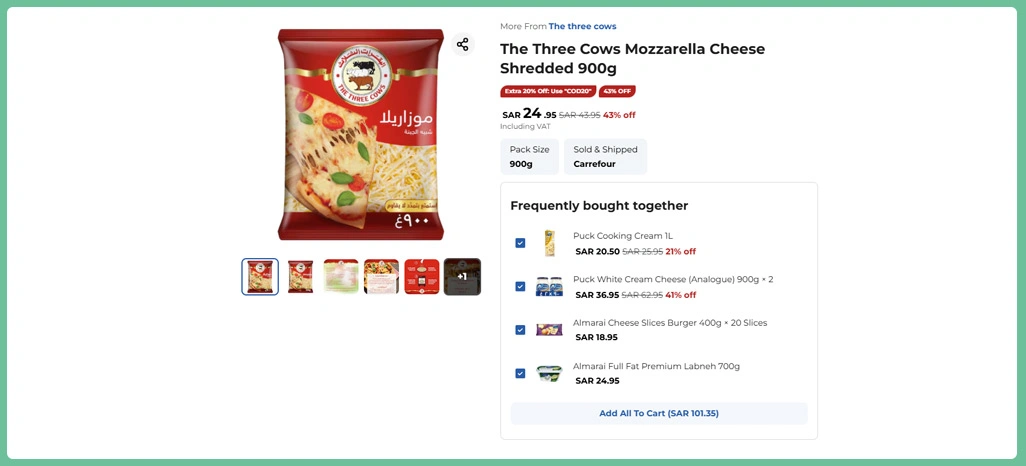Deselect Almarai Cheese Slices Burger checkbox
1026x466 pixels.
(x=520, y=330)
